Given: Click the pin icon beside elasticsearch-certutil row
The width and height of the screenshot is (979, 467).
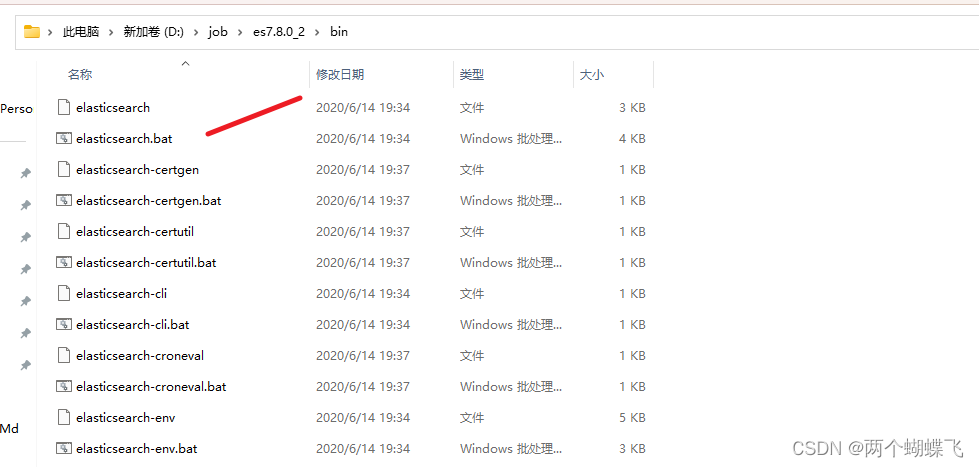Looking at the screenshot, I should coord(25,237).
